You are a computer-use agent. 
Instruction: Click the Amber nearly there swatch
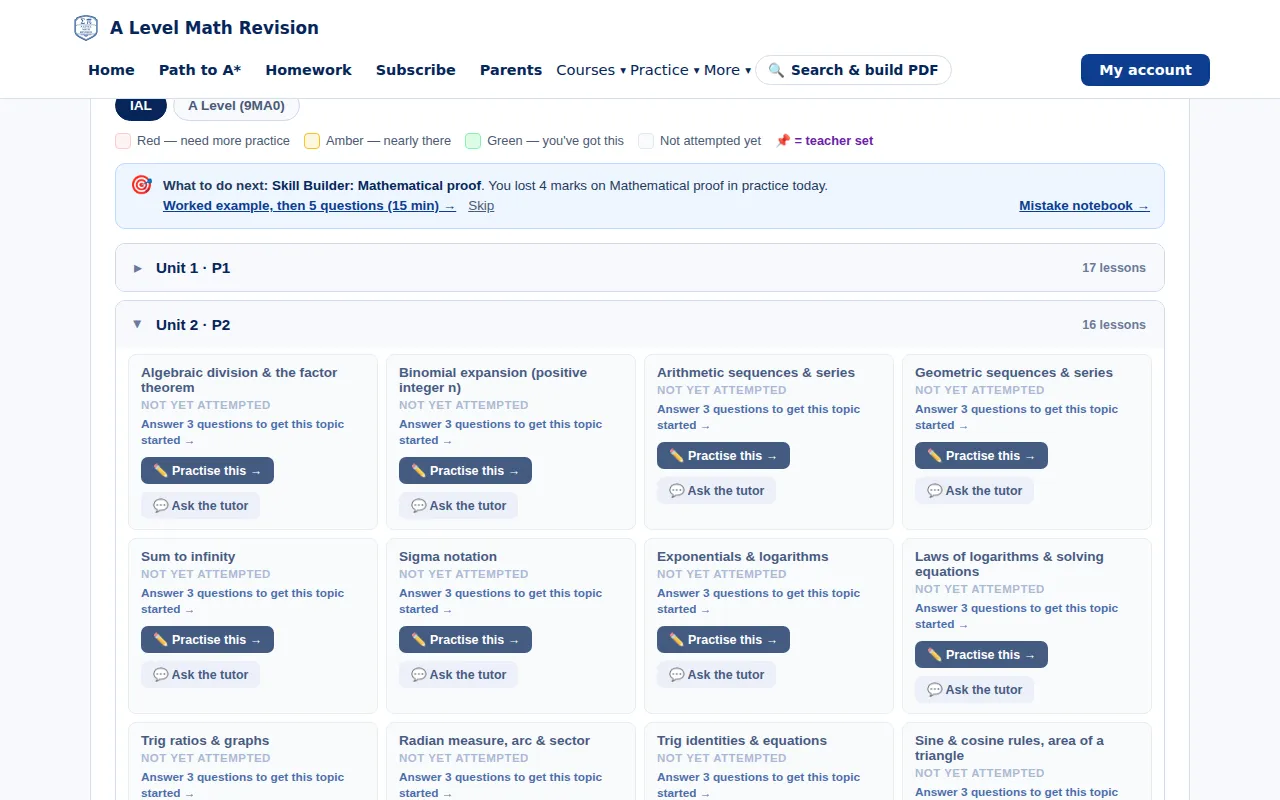[x=312, y=141]
